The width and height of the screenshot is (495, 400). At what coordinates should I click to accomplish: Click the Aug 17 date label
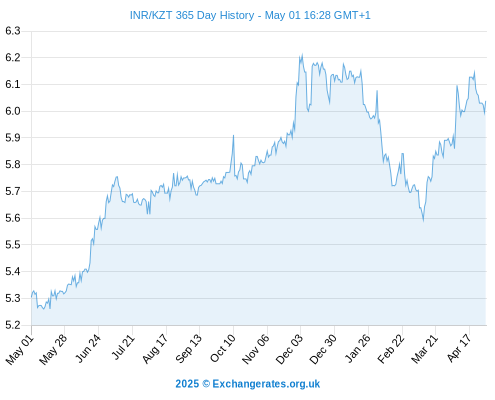(155, 349)
